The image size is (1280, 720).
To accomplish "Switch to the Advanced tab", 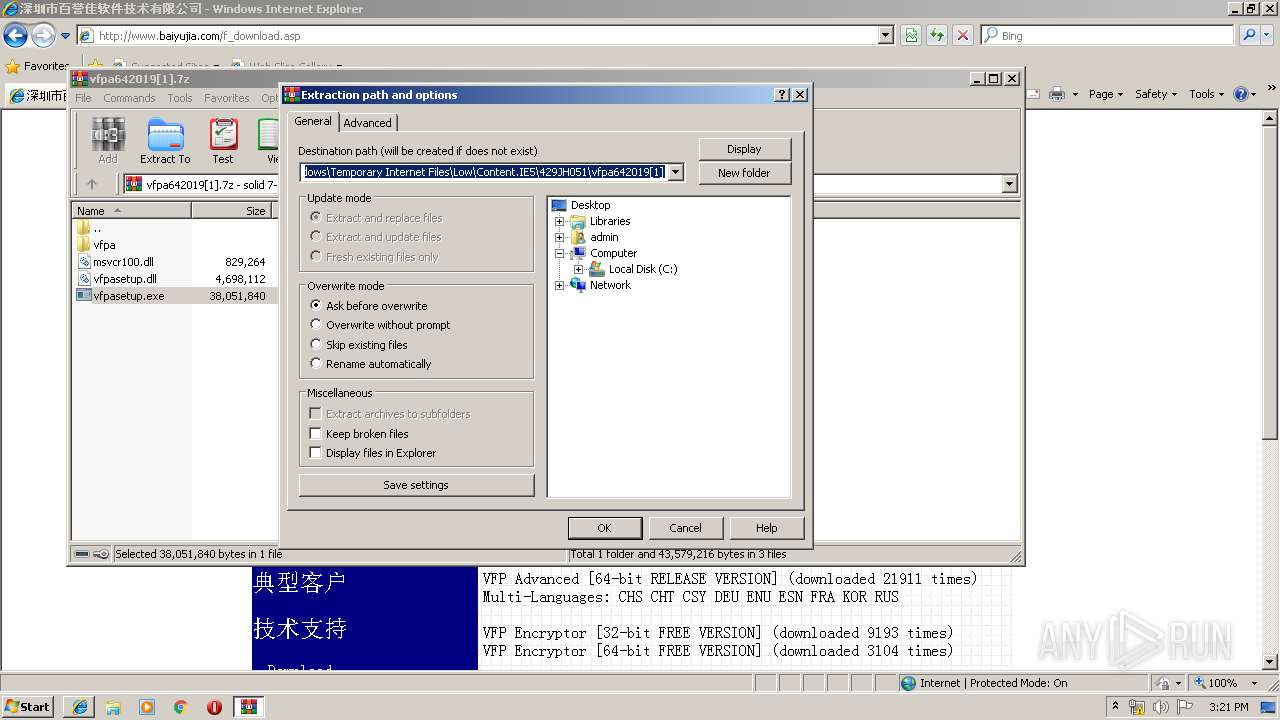I will click(x=367, y=123).
